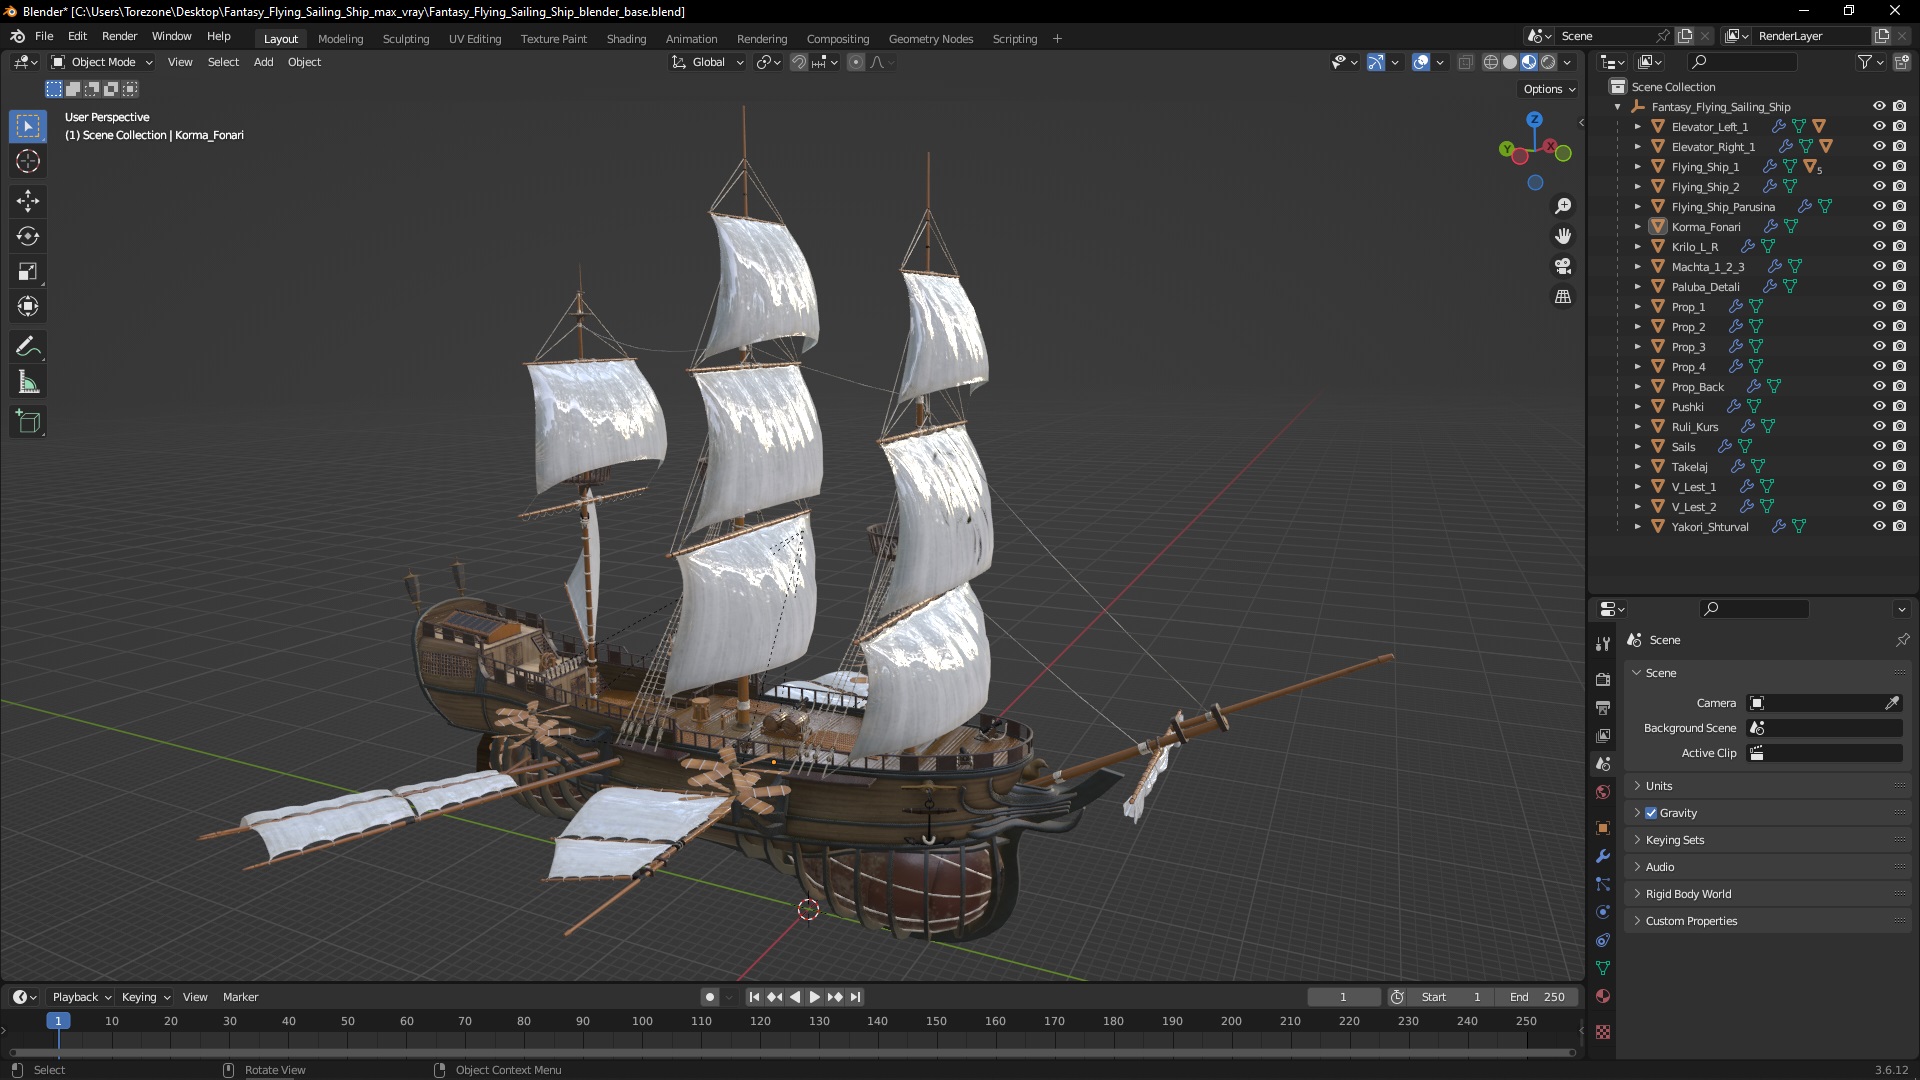
Task: Toggle snapping magnet
Action: pyautogui.click(x=798, y=62)
